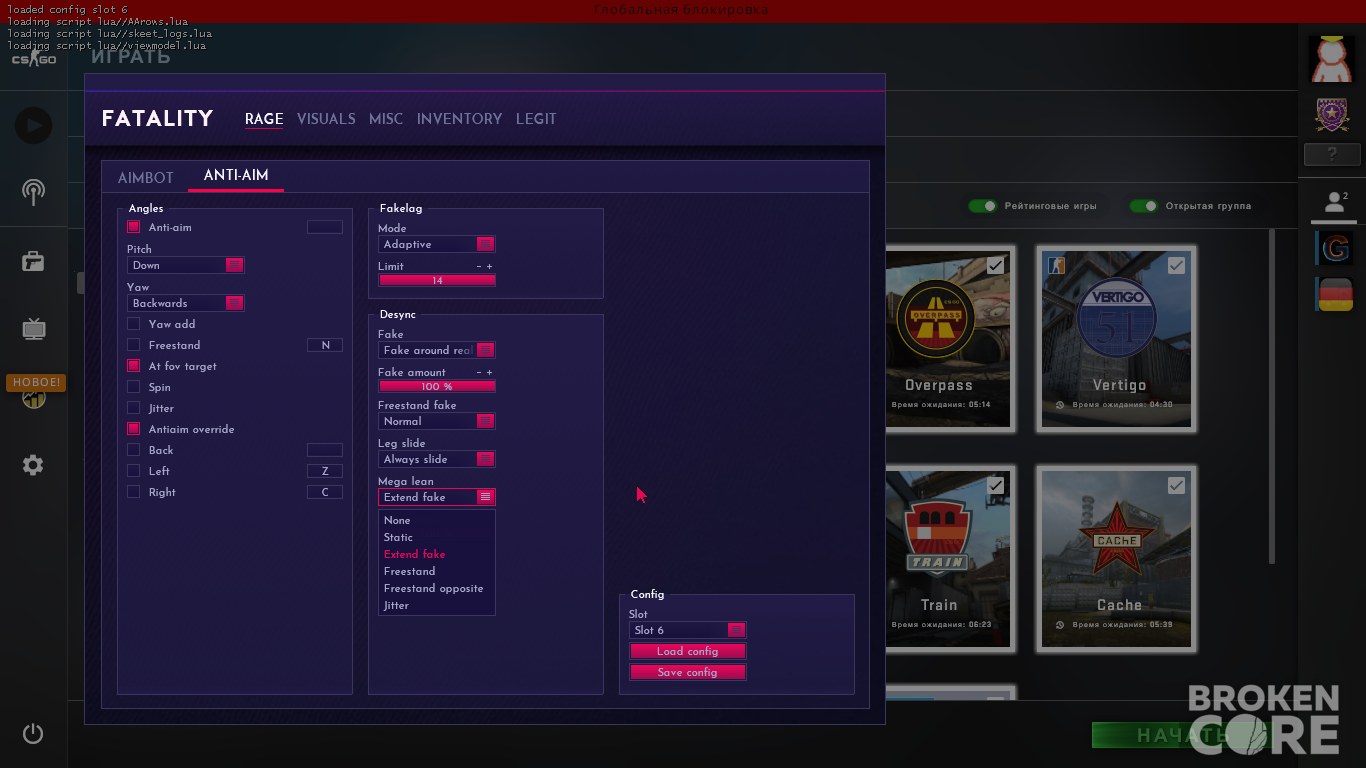Choose Static in the Mega lean list
Screen dimensions: 1366x768
398,537
